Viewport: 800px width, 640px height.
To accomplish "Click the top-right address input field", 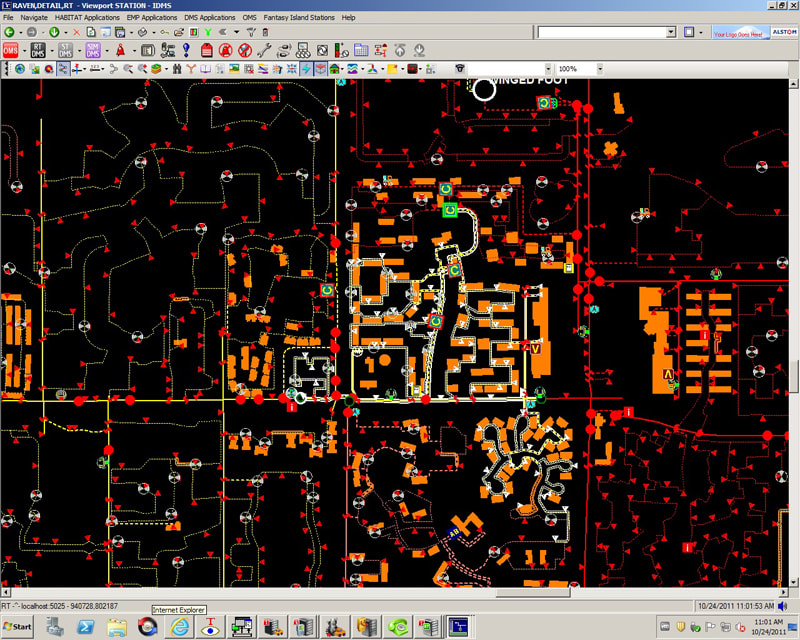I will pyautogui.click(x=602, y=32).
